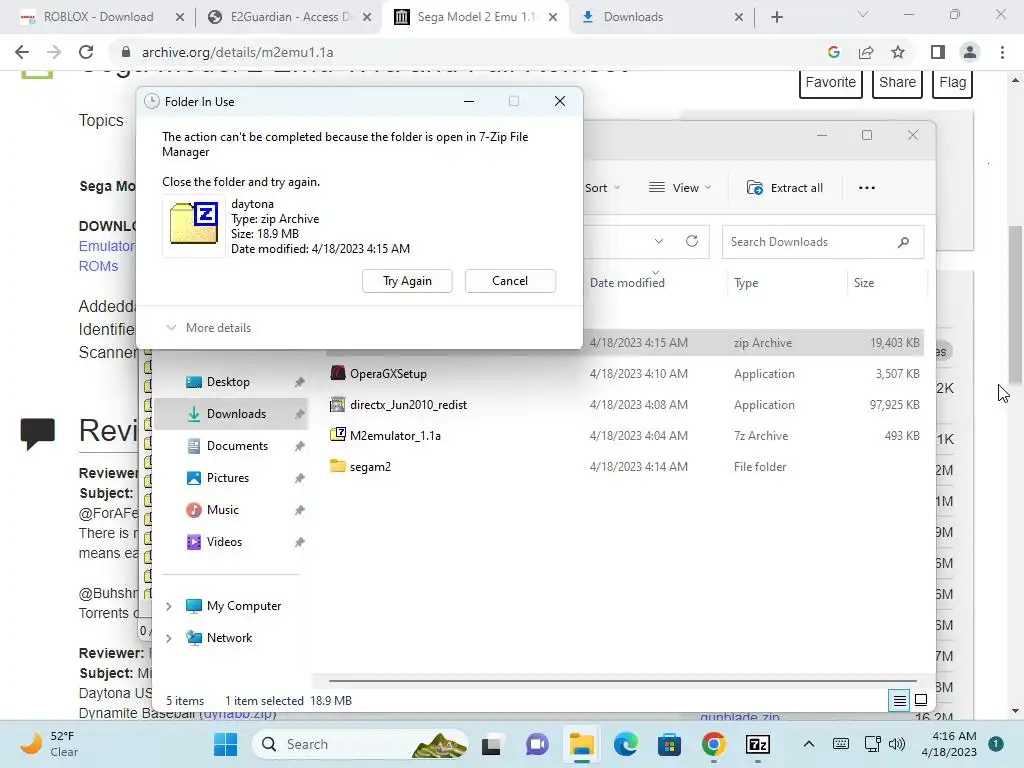Click the daytona zip archive icon
This screenshot has width=1024, height=768.
click(193, 224)
